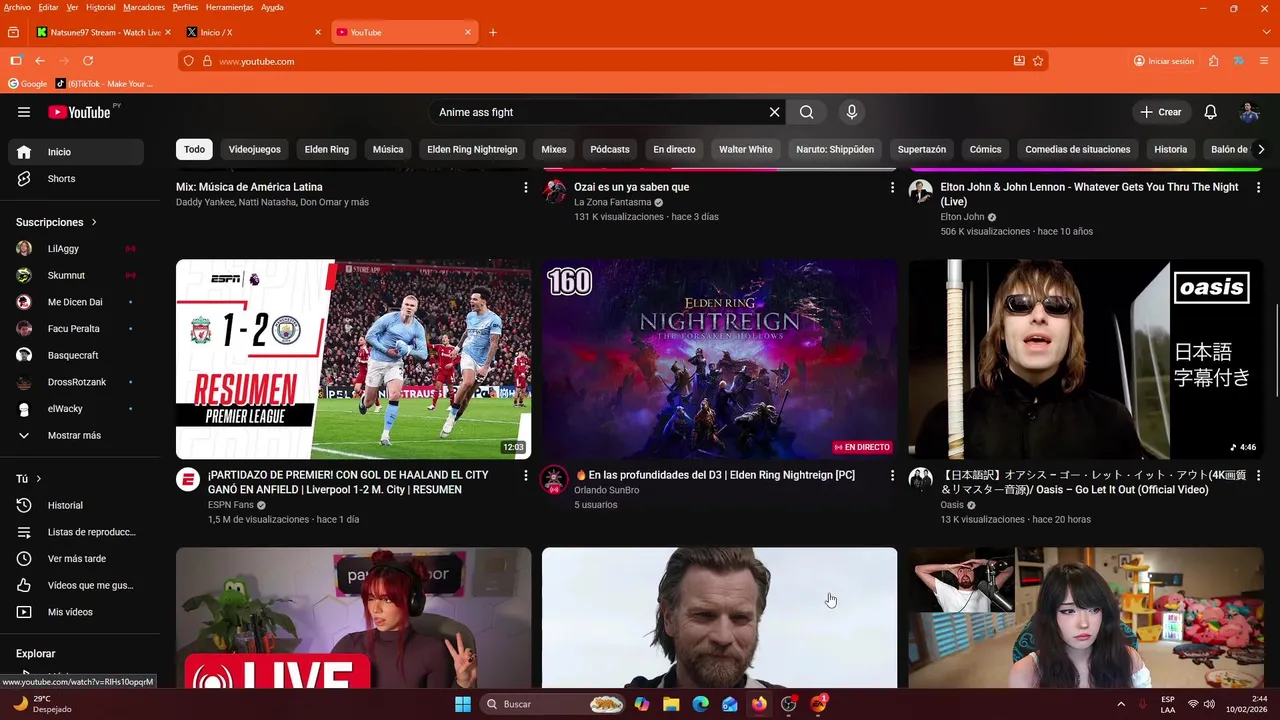Bookmark this page with star icon

[1038, 61]
